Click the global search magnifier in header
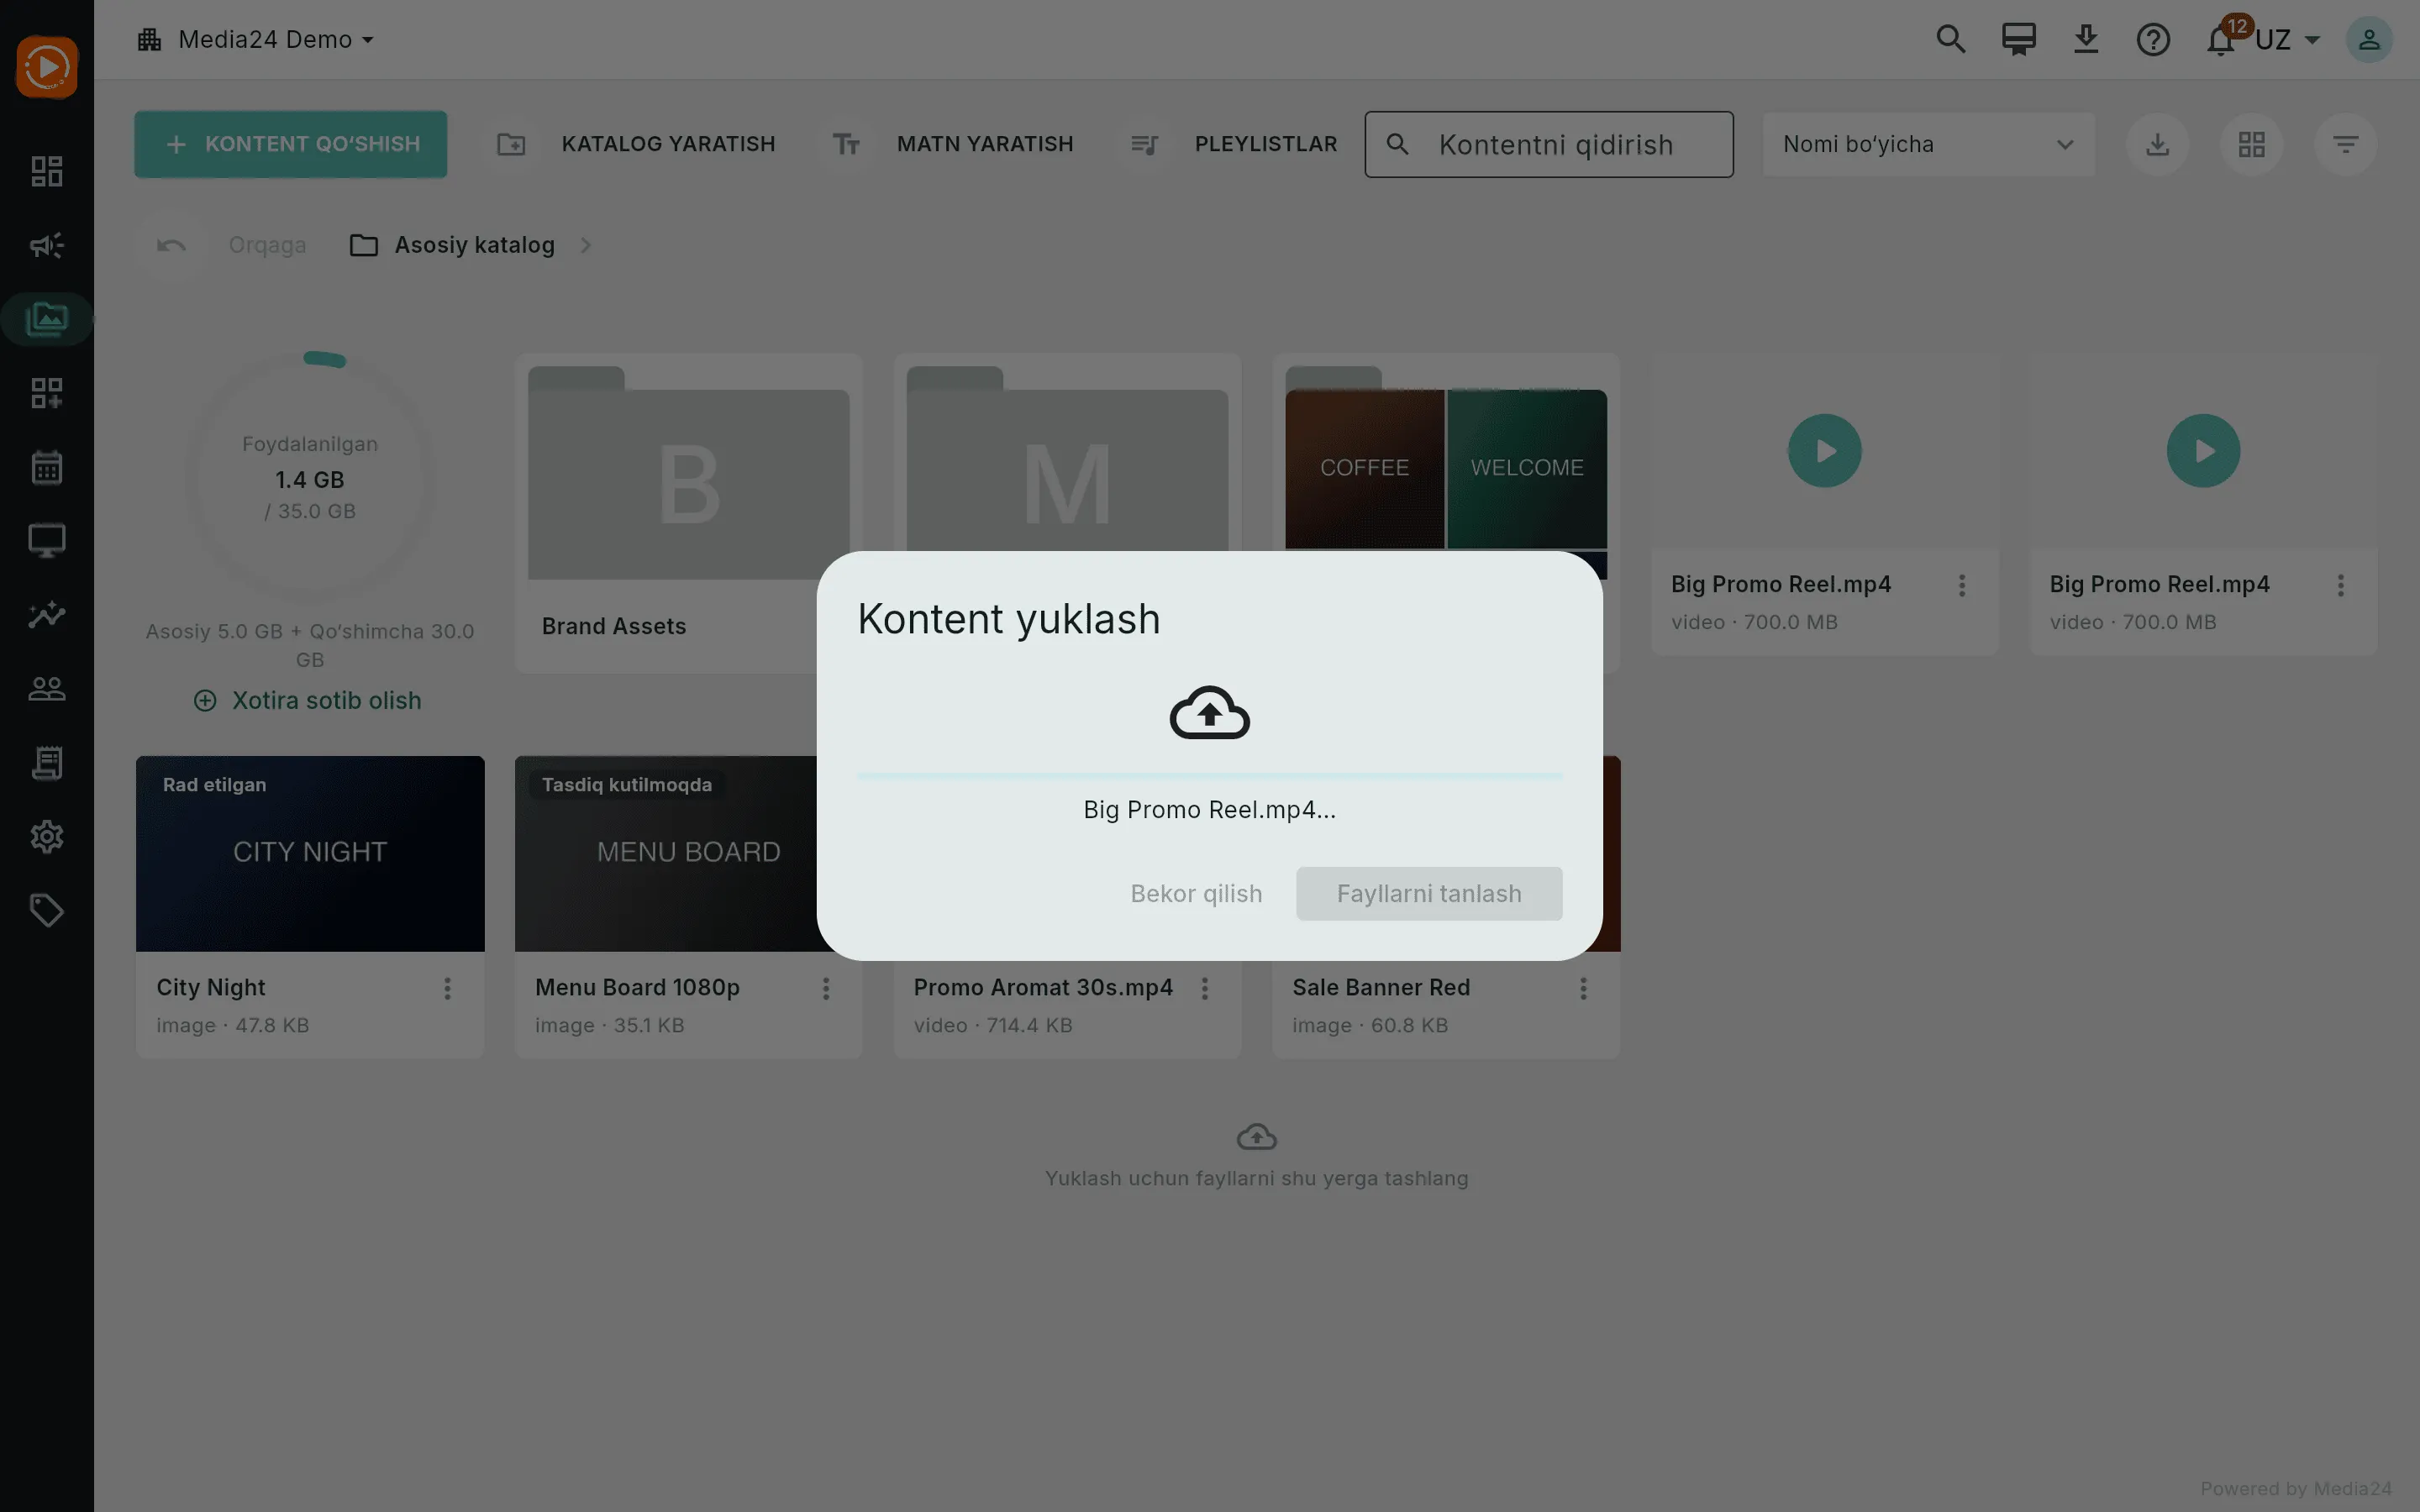Screen dimensions: 2420x1512 tap(1950, 39)
